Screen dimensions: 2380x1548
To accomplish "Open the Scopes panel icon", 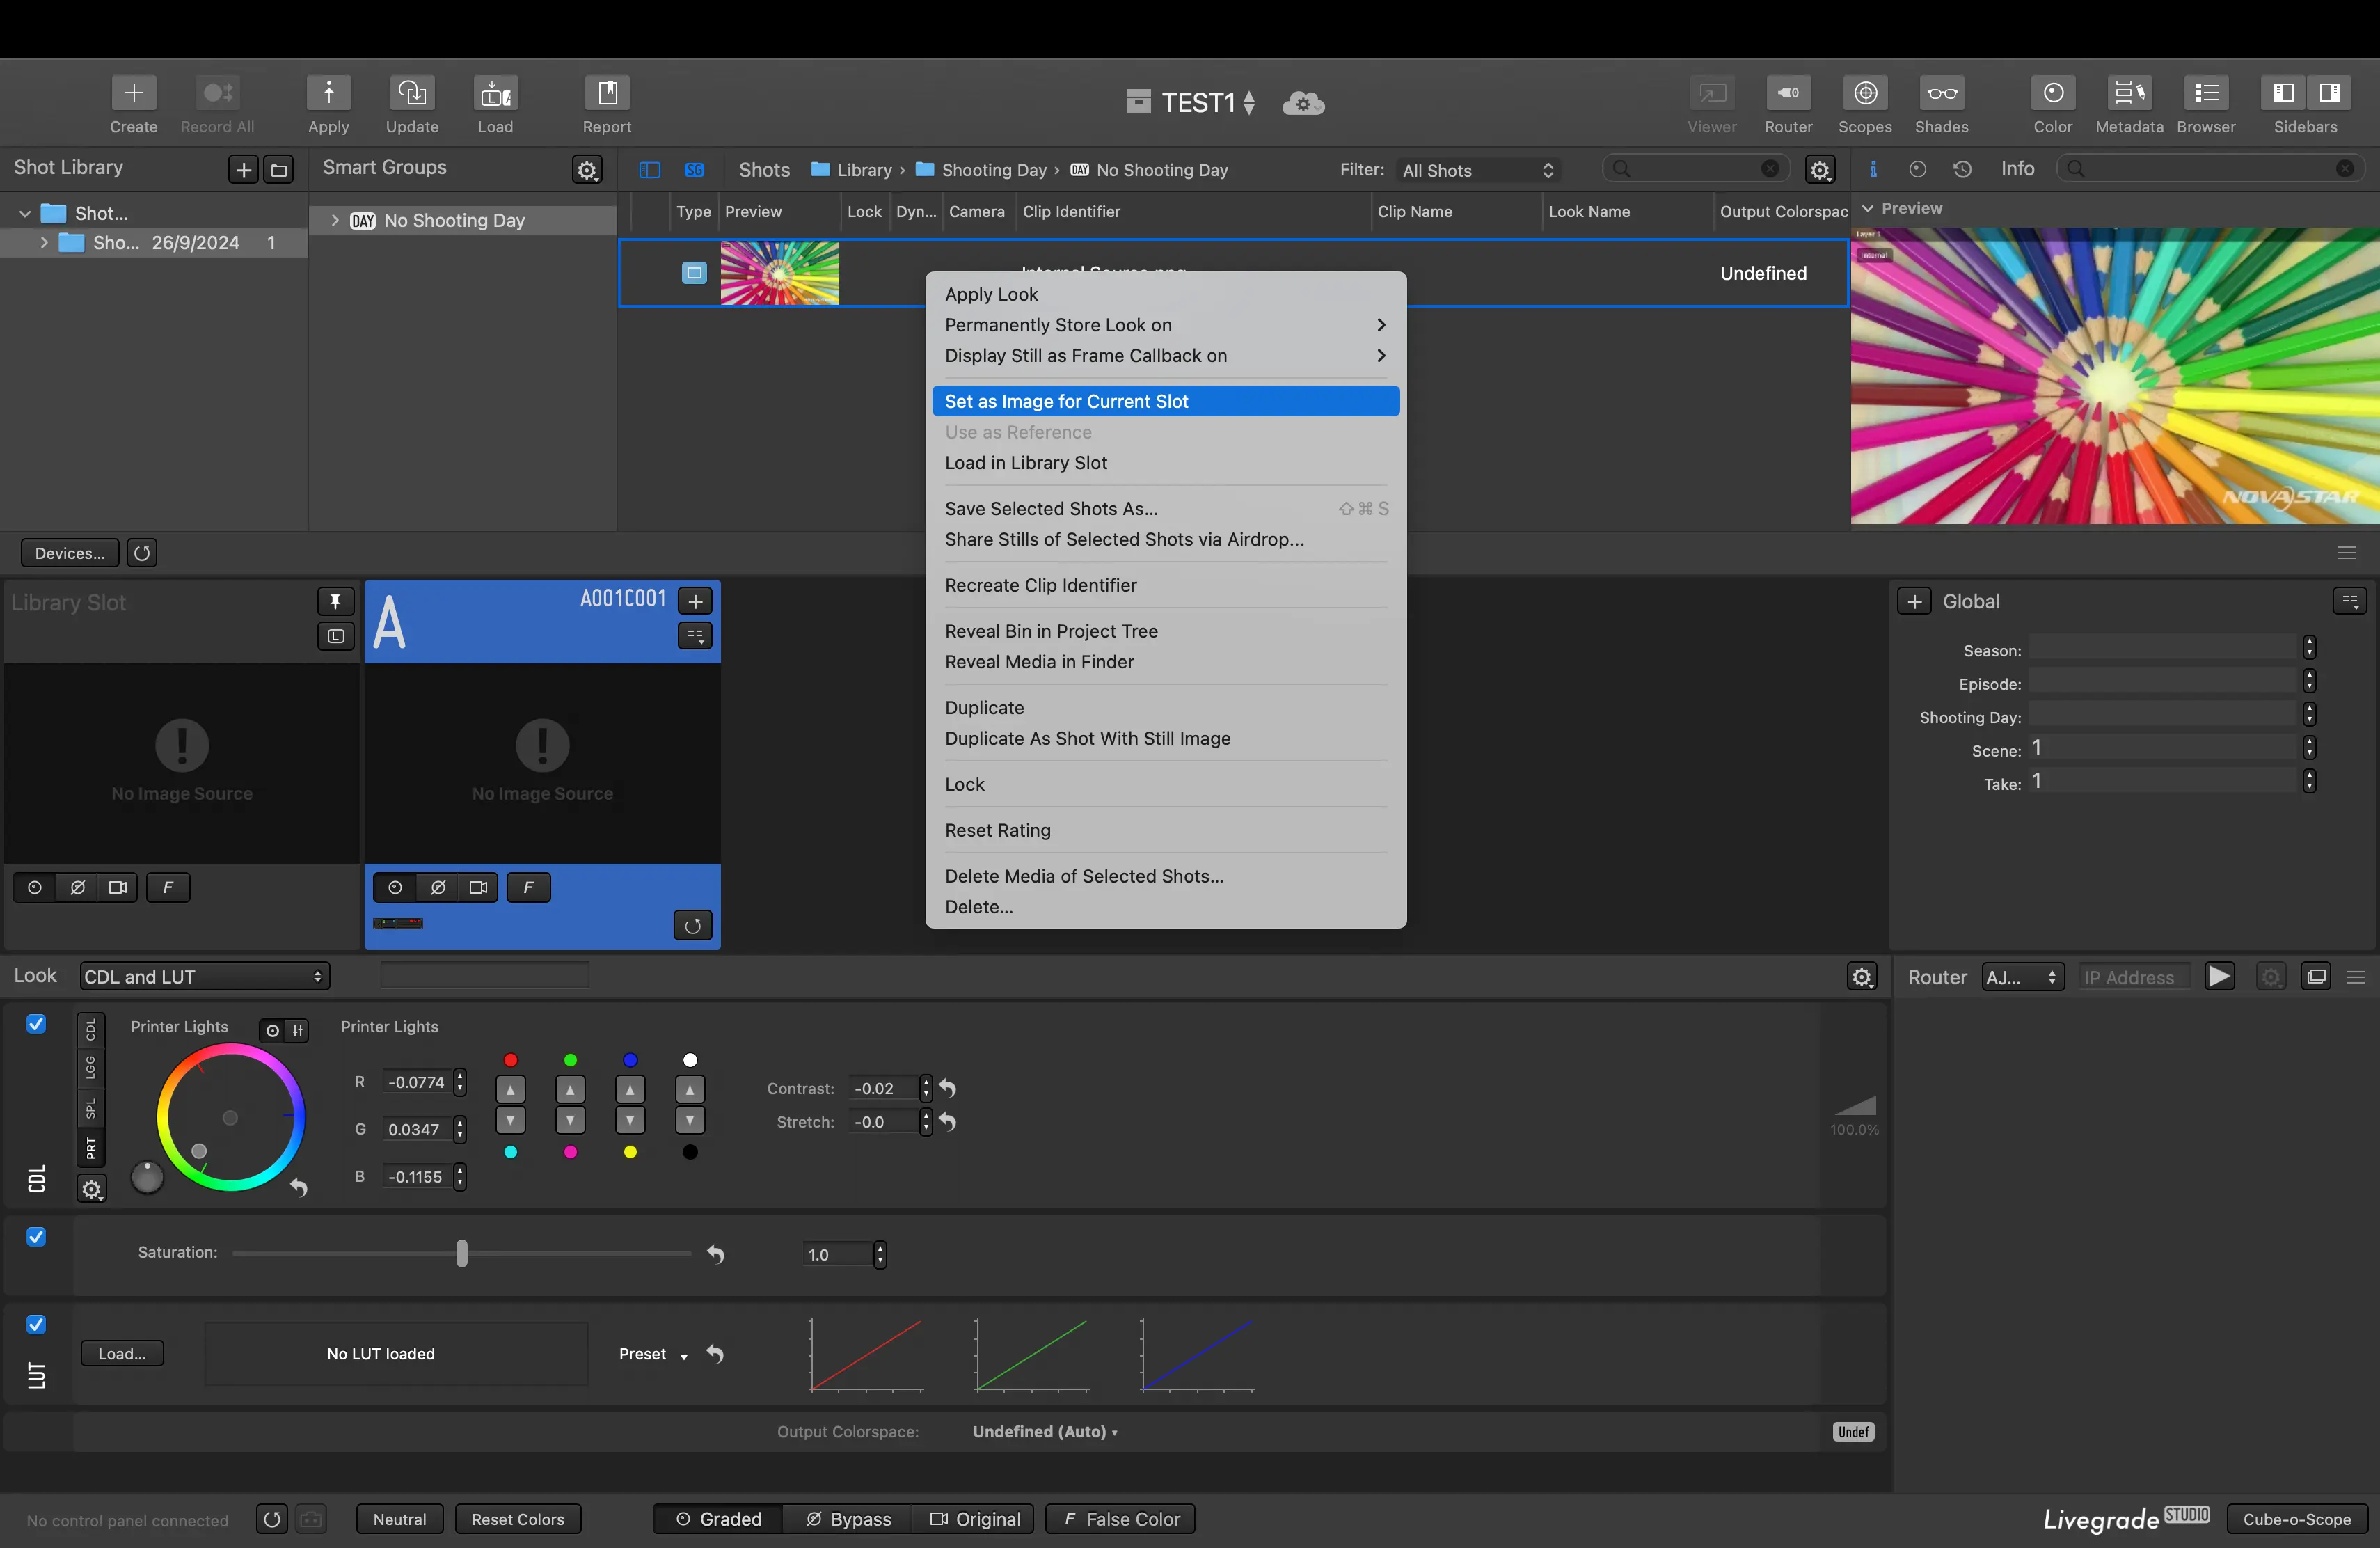I will pos(1864,94).
